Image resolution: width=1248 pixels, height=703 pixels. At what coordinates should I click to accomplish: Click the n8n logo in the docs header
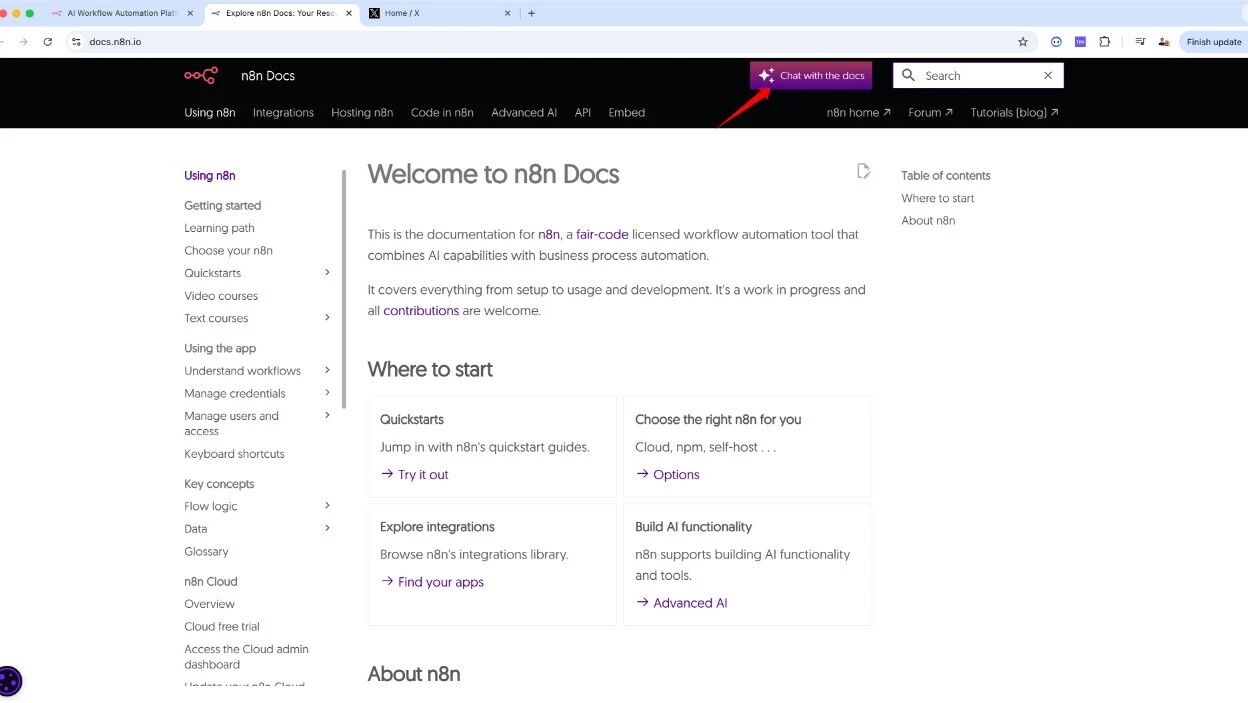coord(201,76)
